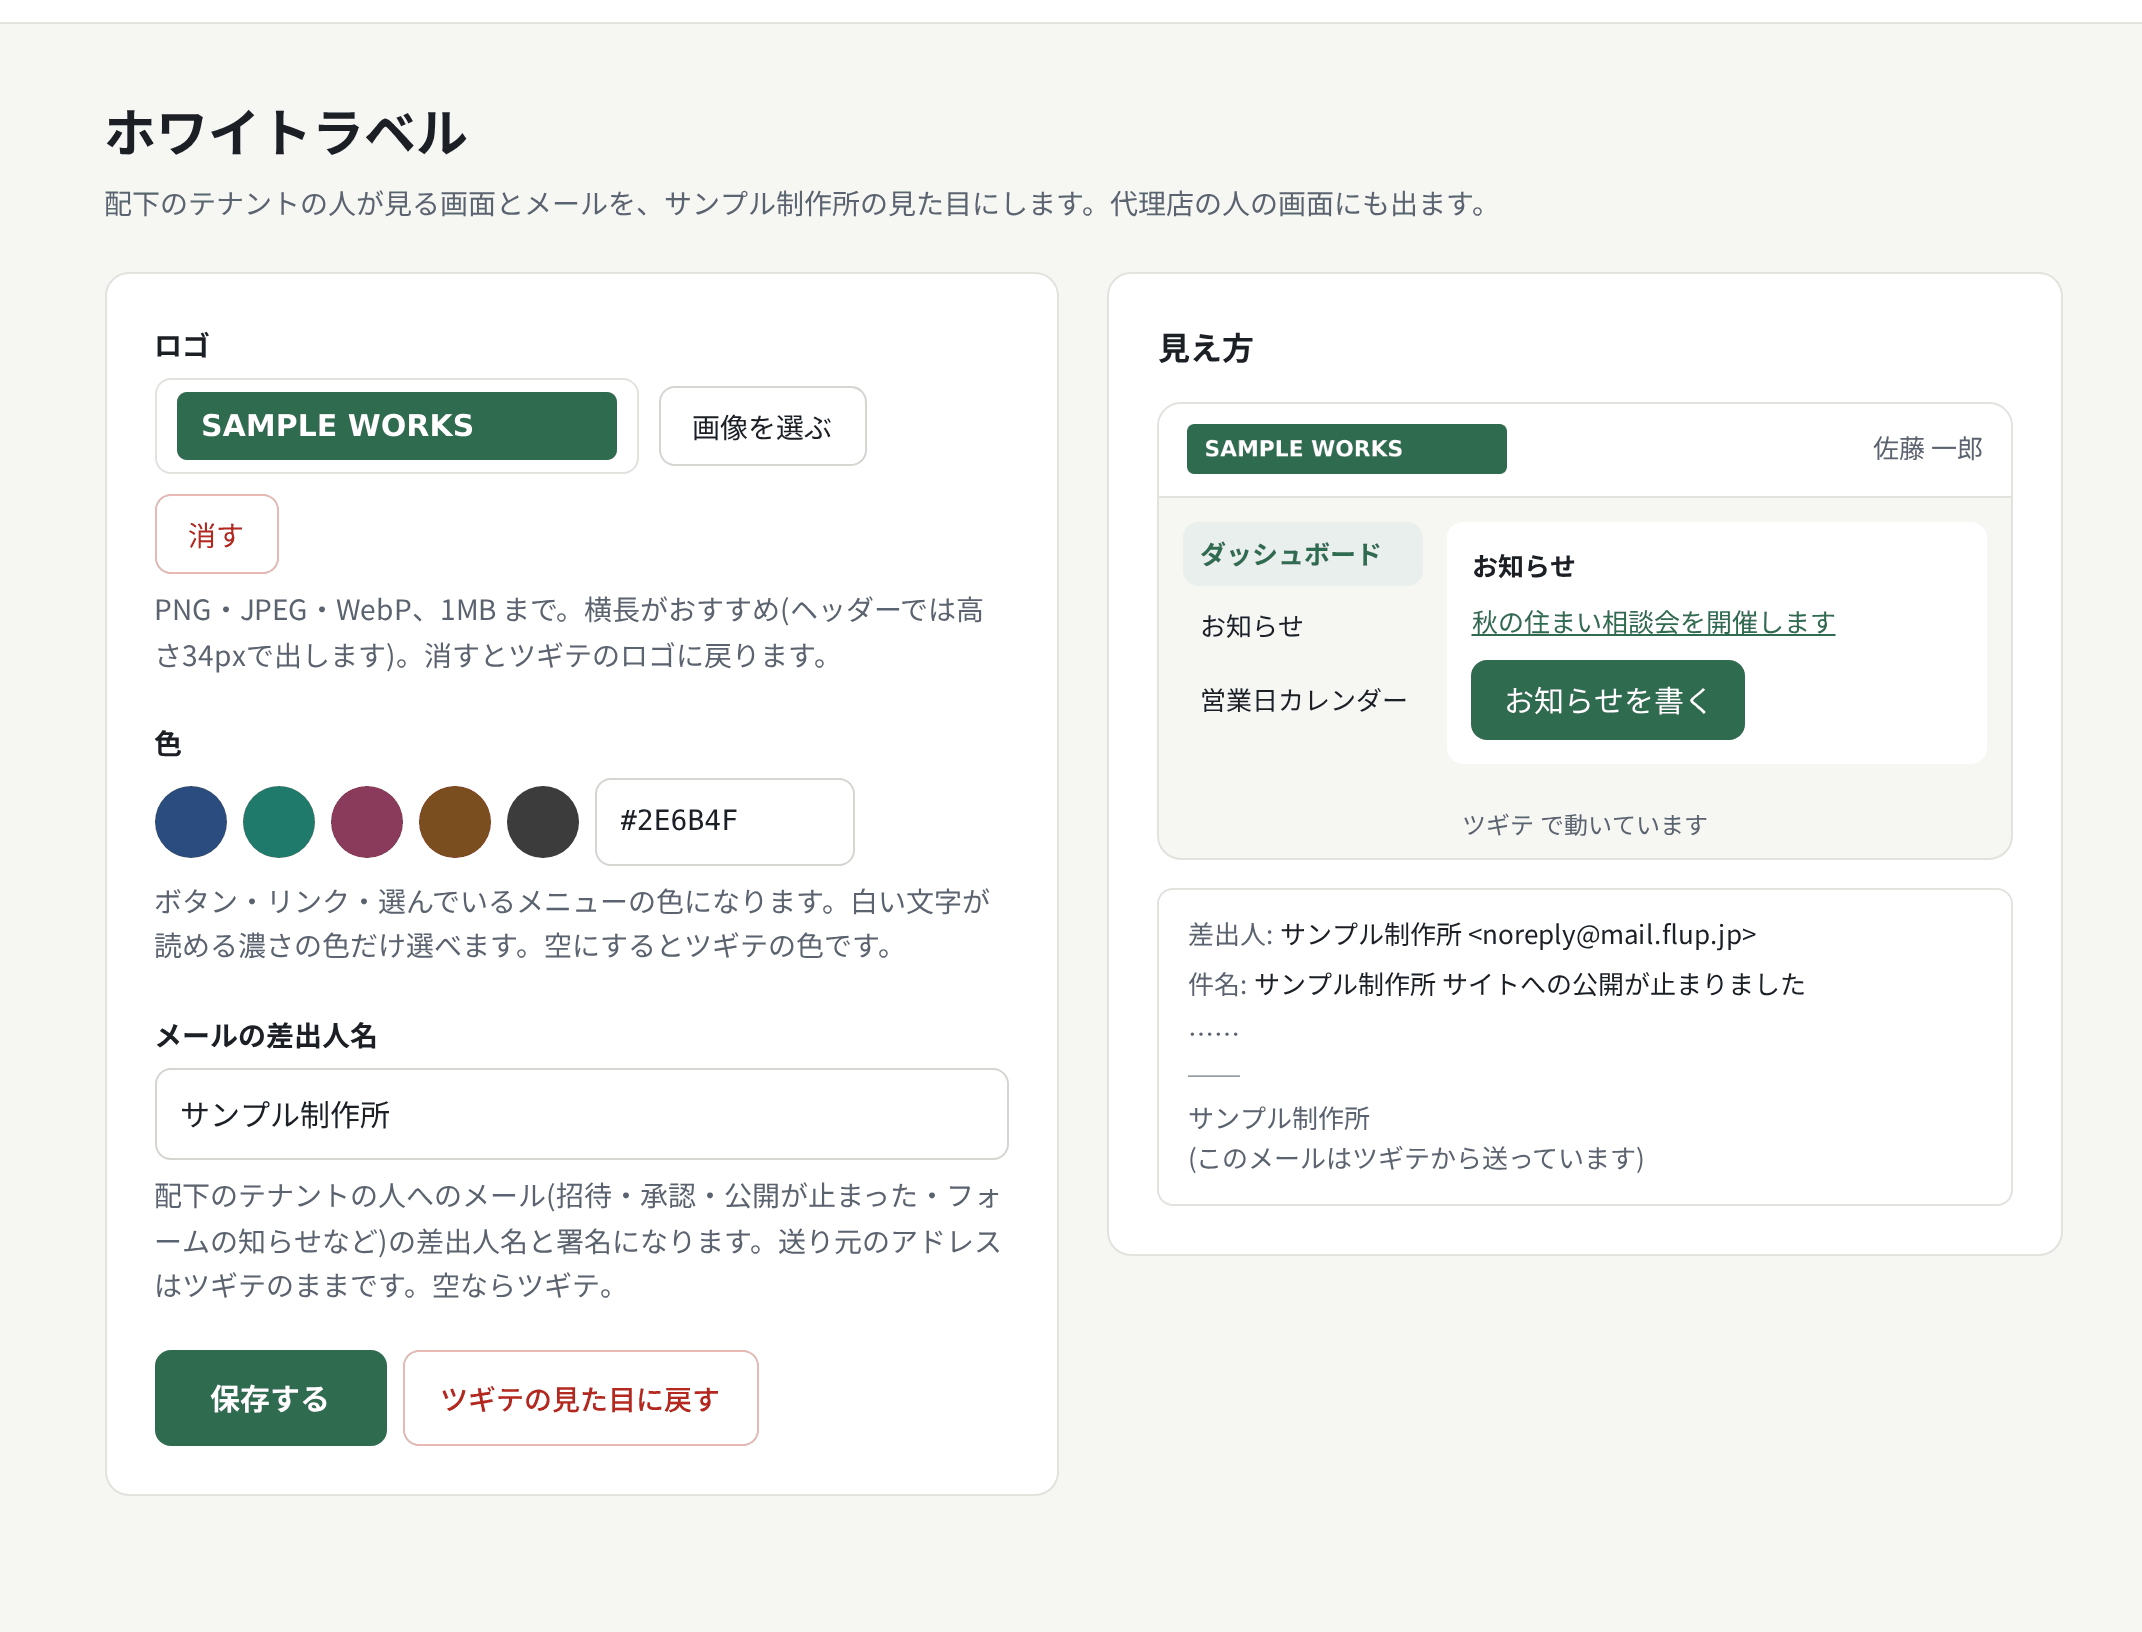Select お知らせ in preview side menu

coord(1252,626)
